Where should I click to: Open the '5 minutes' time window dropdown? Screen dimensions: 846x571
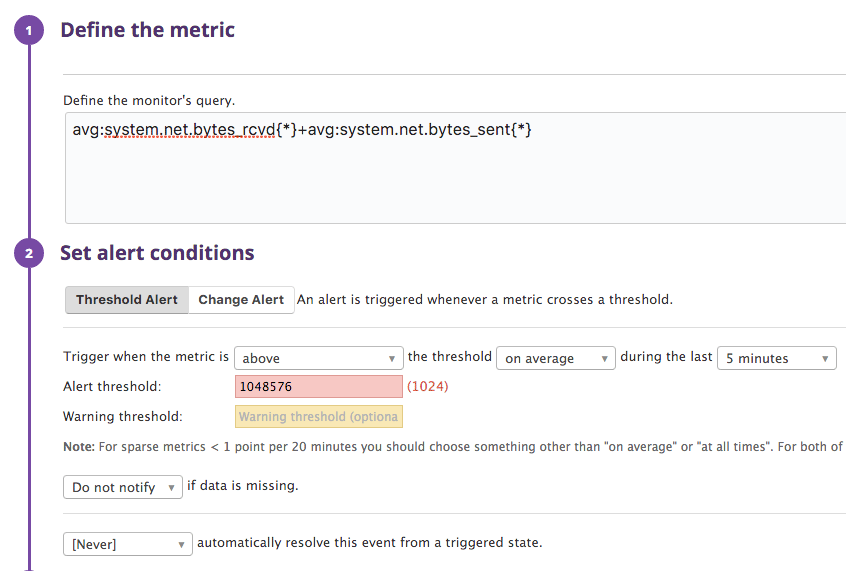(x=776, y=358)
